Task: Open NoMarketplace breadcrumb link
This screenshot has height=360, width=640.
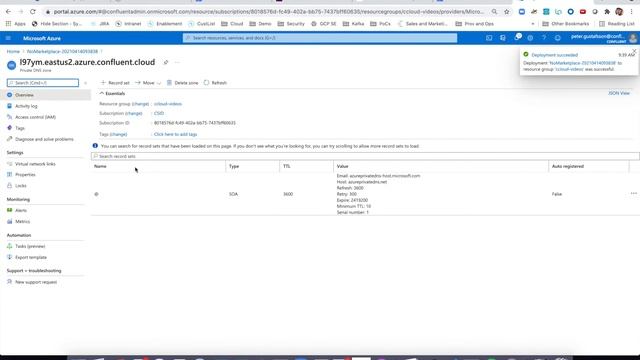Action: 62,51
